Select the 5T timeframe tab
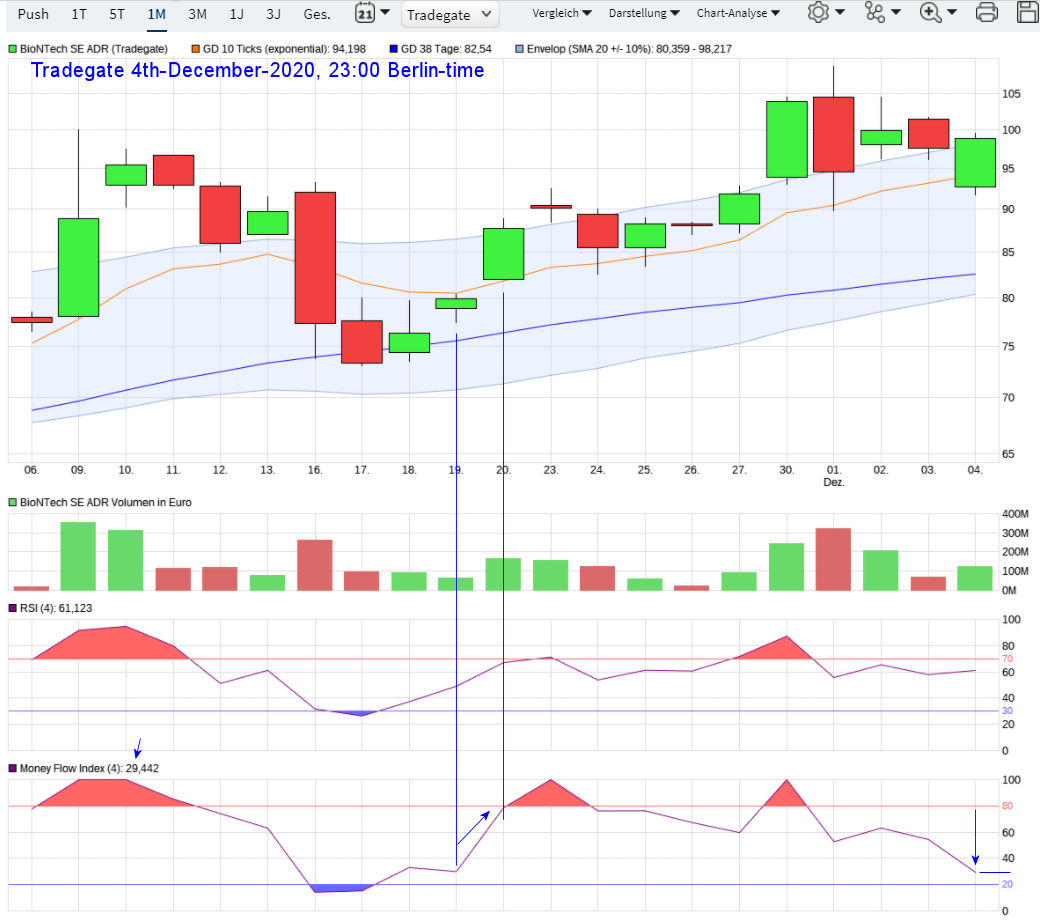 117,14
